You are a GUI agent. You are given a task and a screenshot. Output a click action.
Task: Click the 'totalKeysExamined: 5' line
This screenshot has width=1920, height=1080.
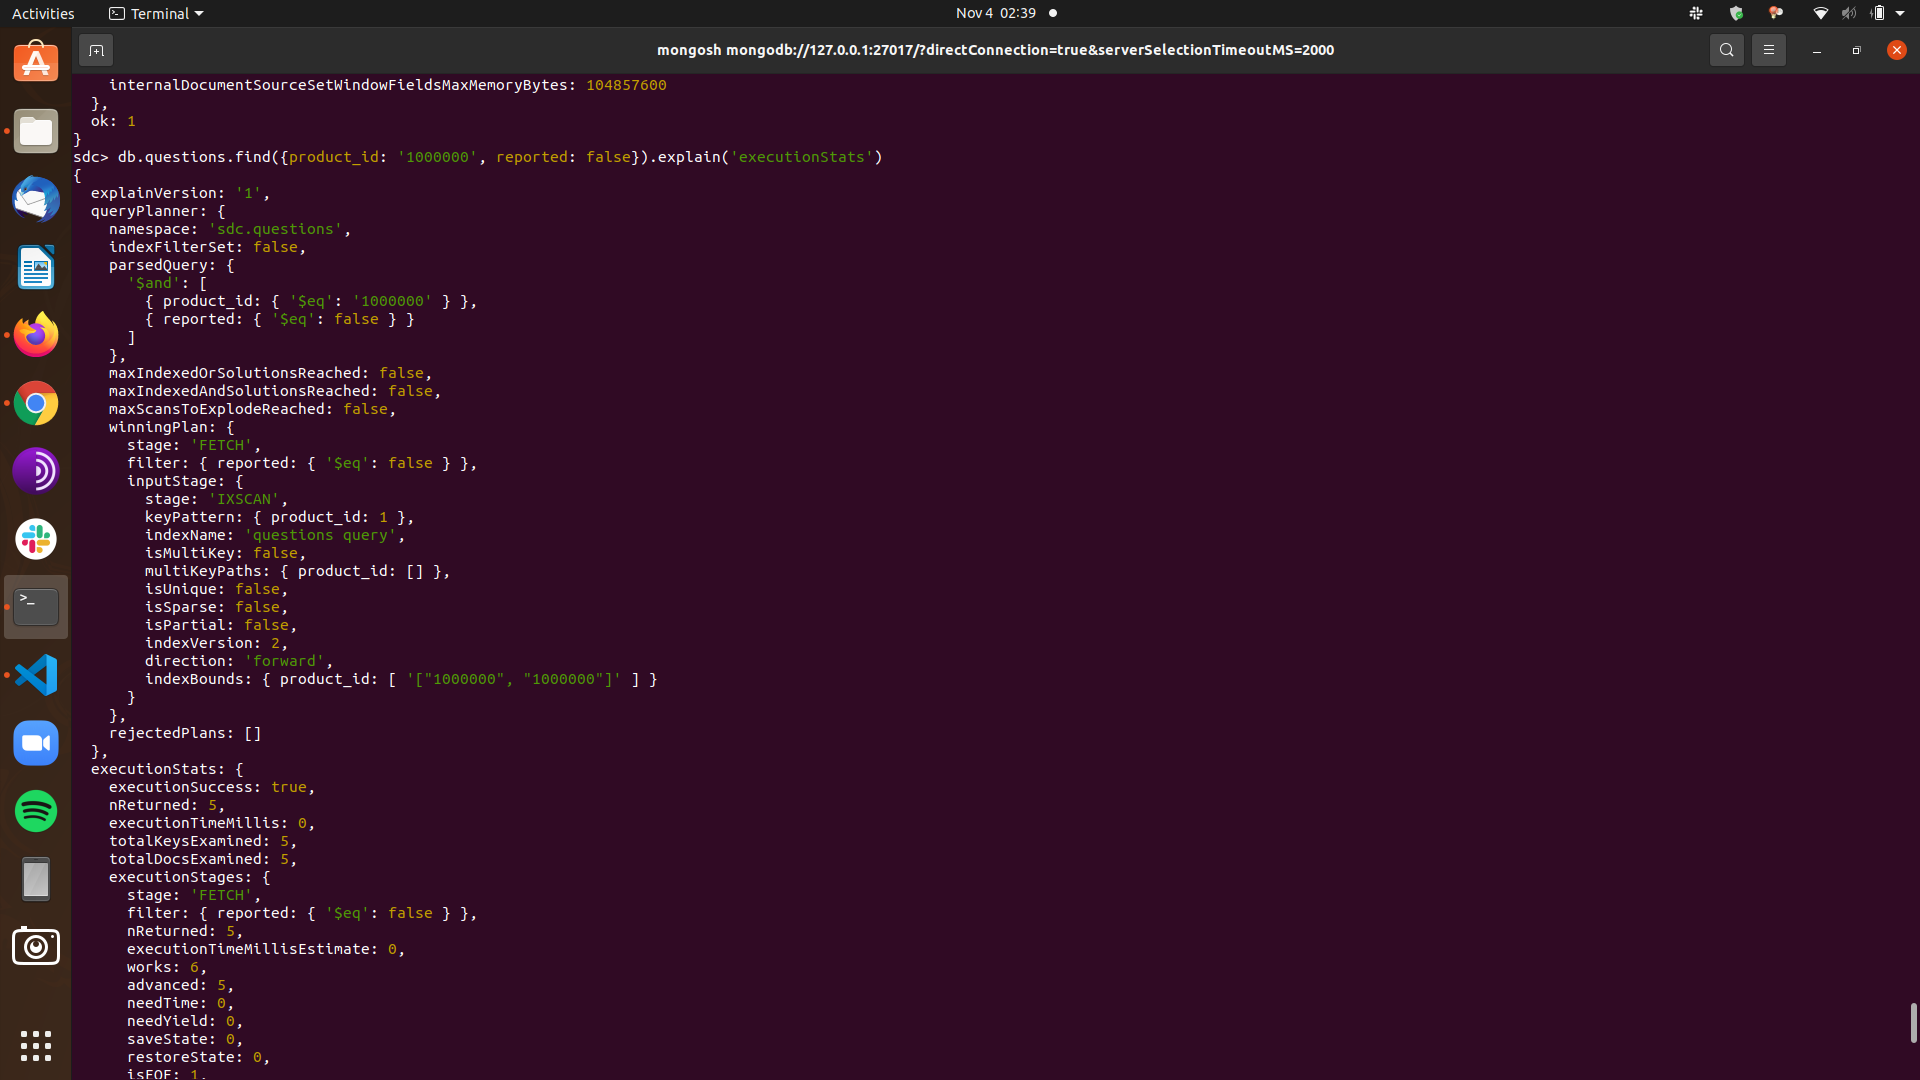(203, 841)
